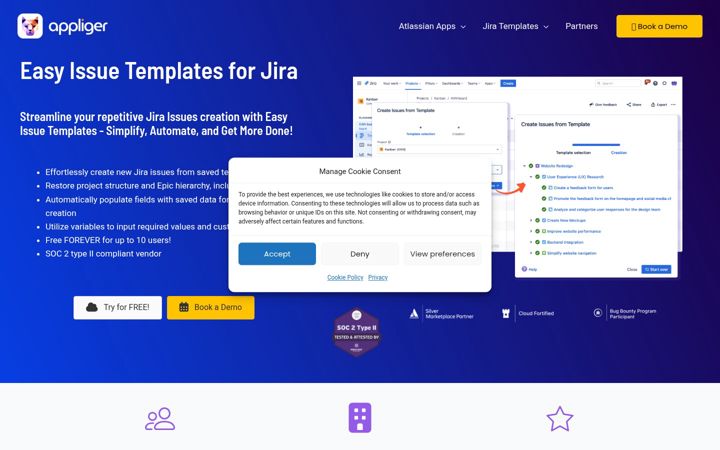Click the users group icon
Image resolution: width=720 pixels, height=450 pixels.
tap(160, 419)
